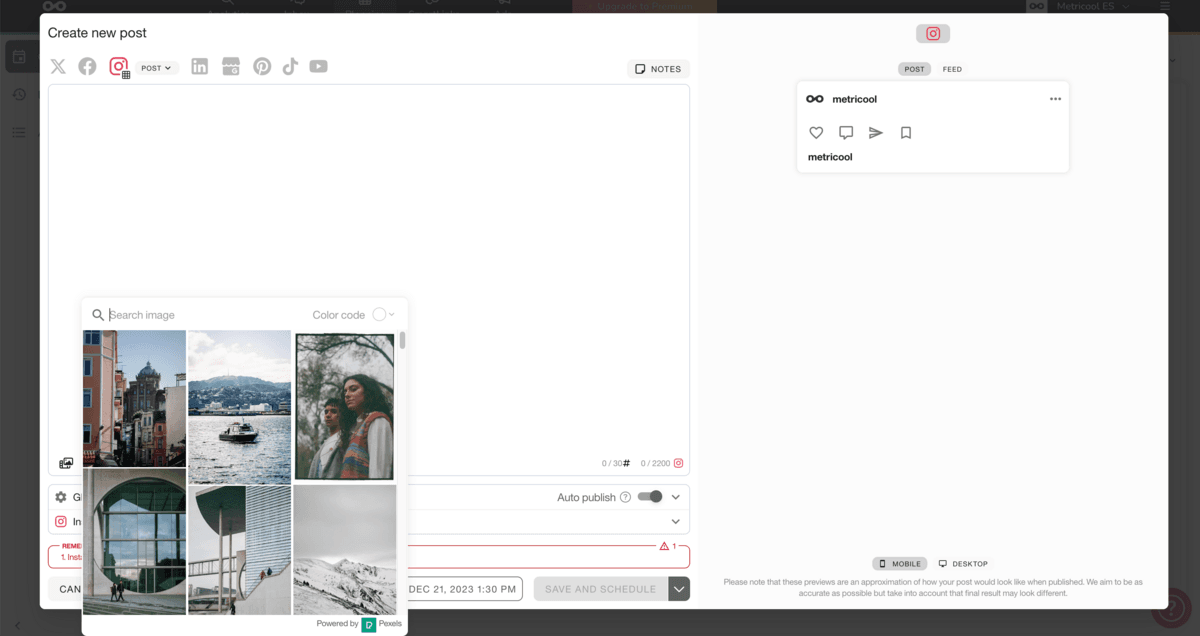Open the POST type dropdown next to Instagram
1200x636 pixels.
157,67
